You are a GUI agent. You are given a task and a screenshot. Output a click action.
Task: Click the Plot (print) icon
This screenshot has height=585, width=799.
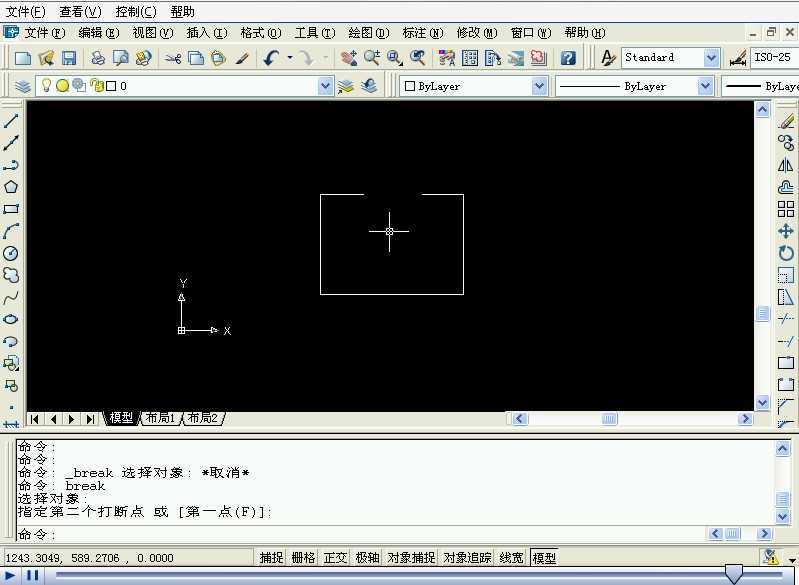point(98,58)
